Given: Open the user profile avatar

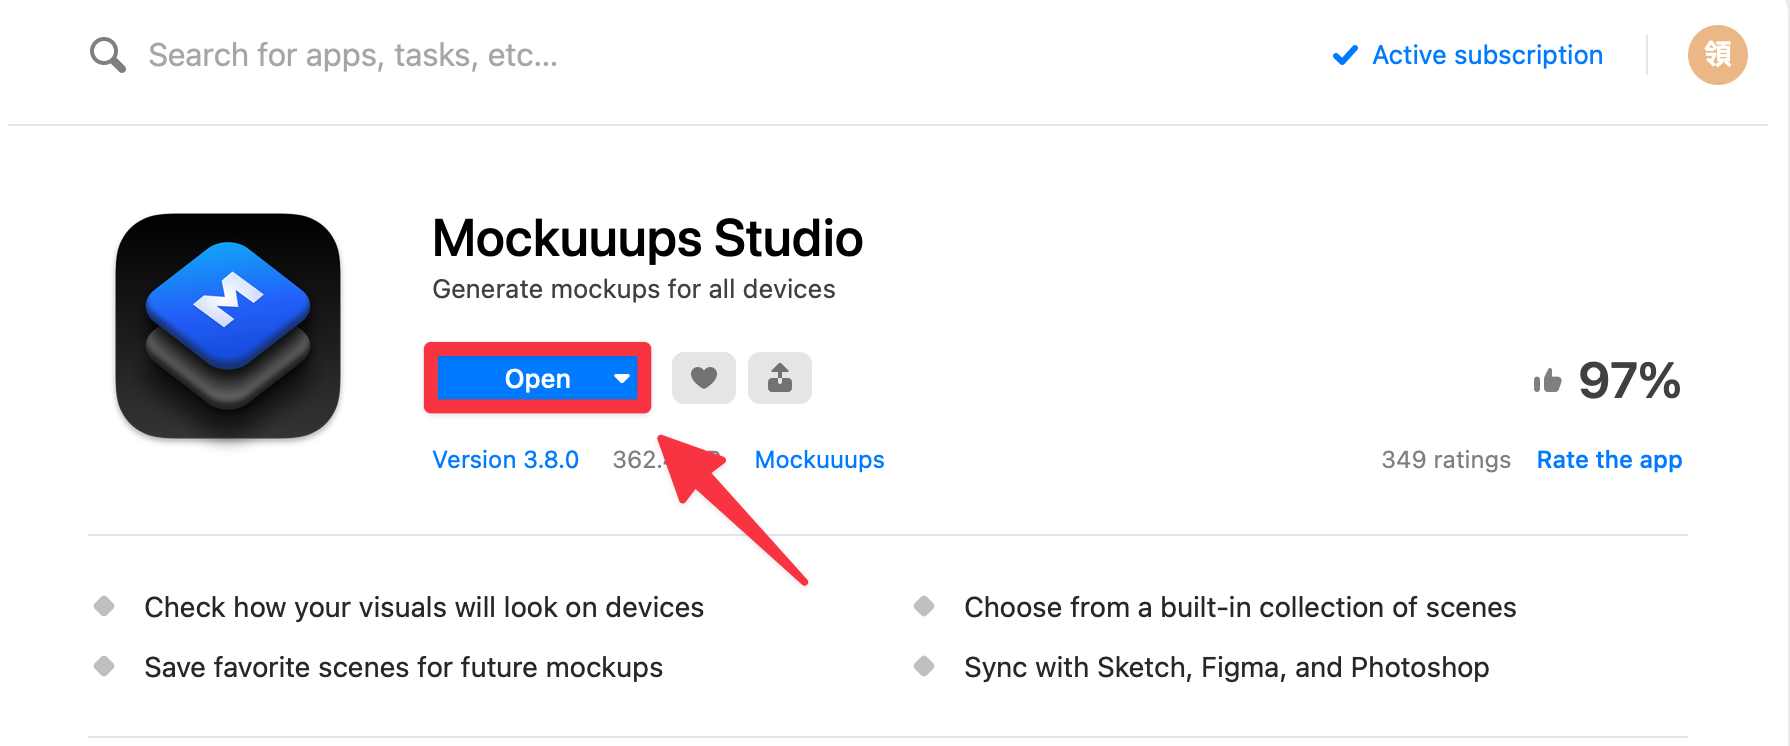Looking at the screenshot, I should [x=1717, y=55].
